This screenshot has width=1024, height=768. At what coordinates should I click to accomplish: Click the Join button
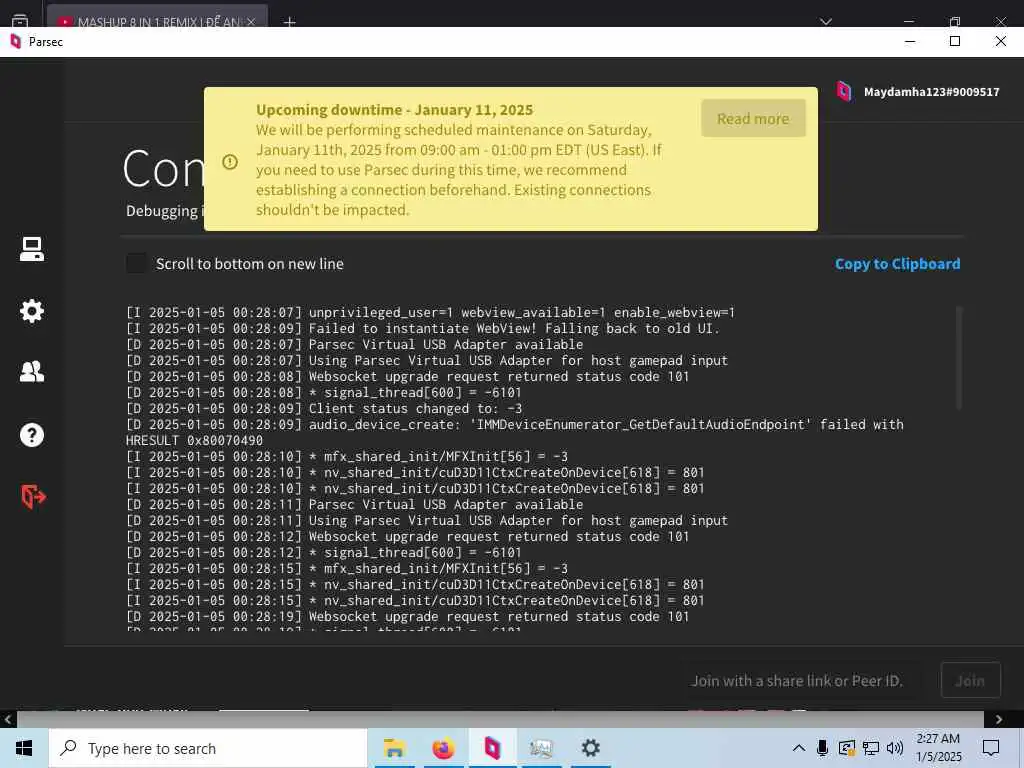point(970,680)
